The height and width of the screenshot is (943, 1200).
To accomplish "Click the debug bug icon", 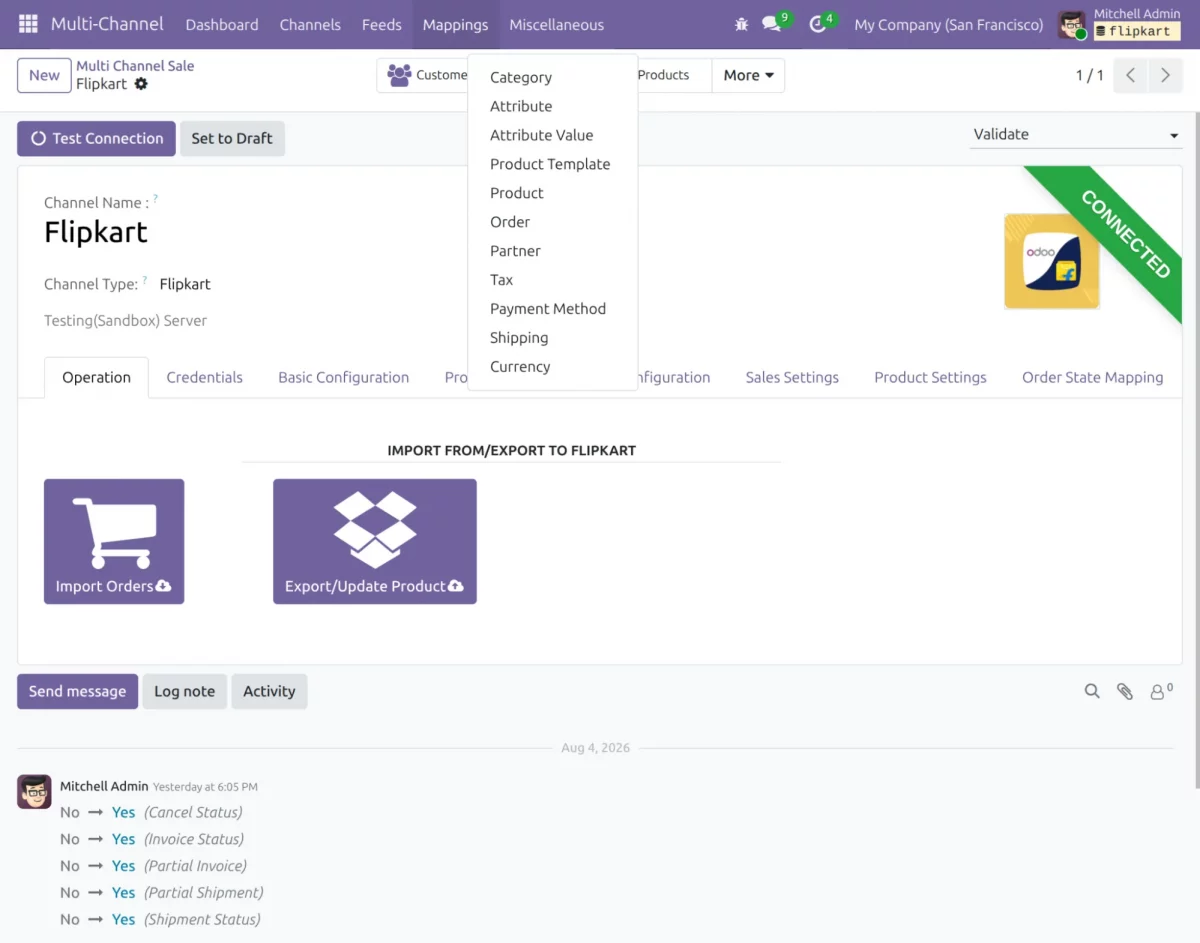I will point(741,24).
